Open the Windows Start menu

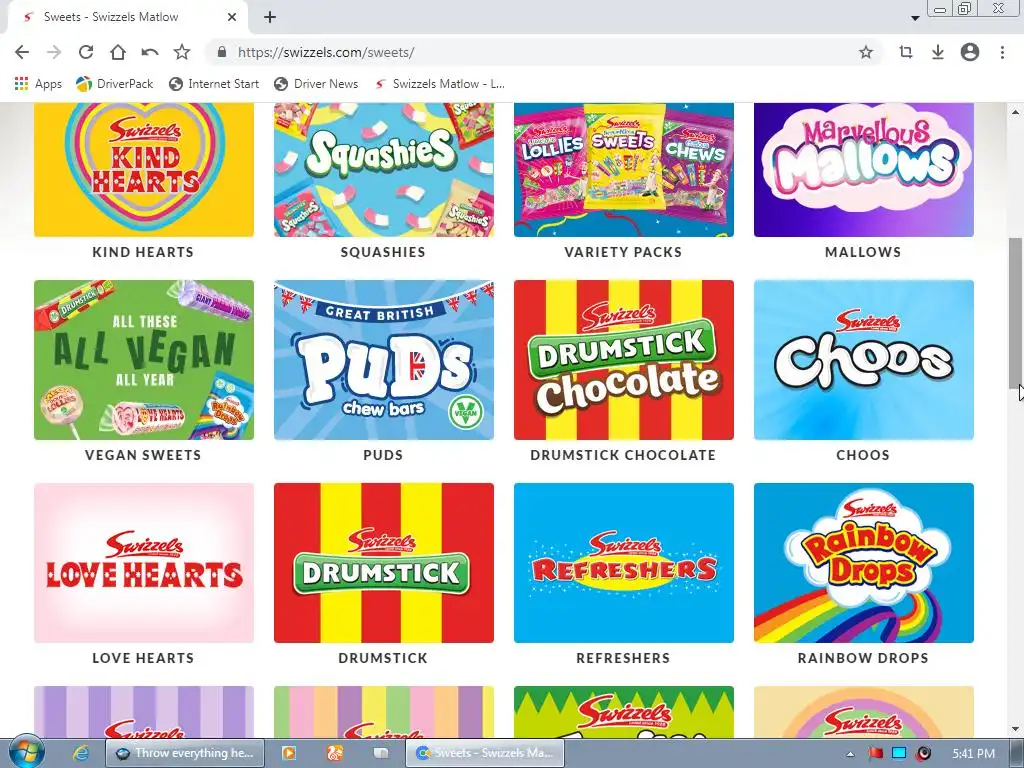pyautogui.click(x=25, y=752)
